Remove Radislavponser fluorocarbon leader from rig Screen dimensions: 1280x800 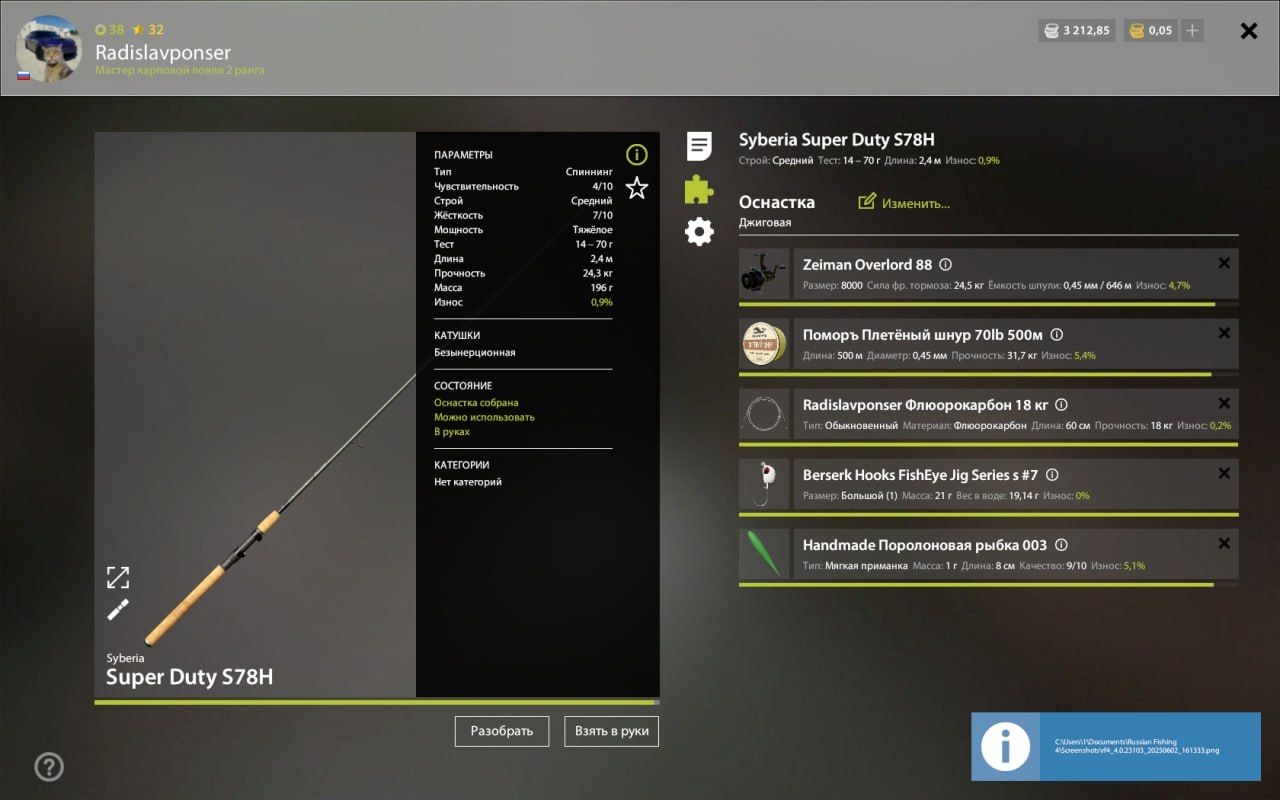pyautogui.click(x=1224, y=403)
